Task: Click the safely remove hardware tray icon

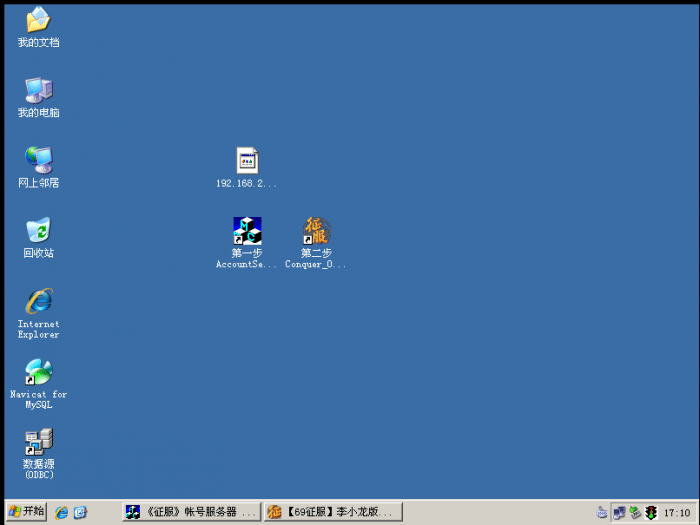Action: click(x=635, y=512)
